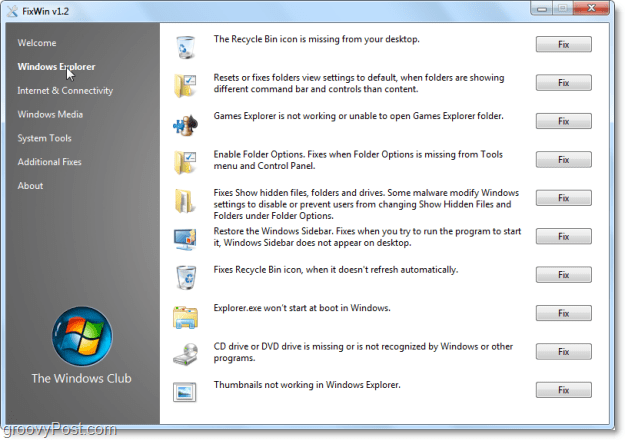The image size is (625, 440).
Task: Fix CD or DVD drive missing
Action: (564, 352)
